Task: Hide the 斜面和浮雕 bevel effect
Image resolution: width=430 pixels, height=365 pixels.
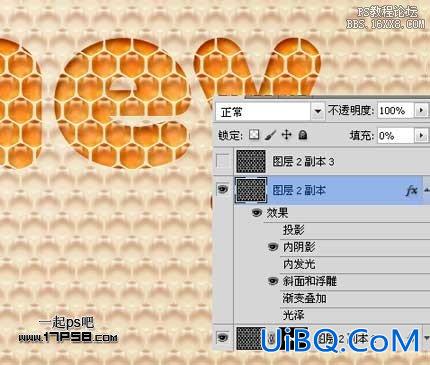Action: (273, 281)
